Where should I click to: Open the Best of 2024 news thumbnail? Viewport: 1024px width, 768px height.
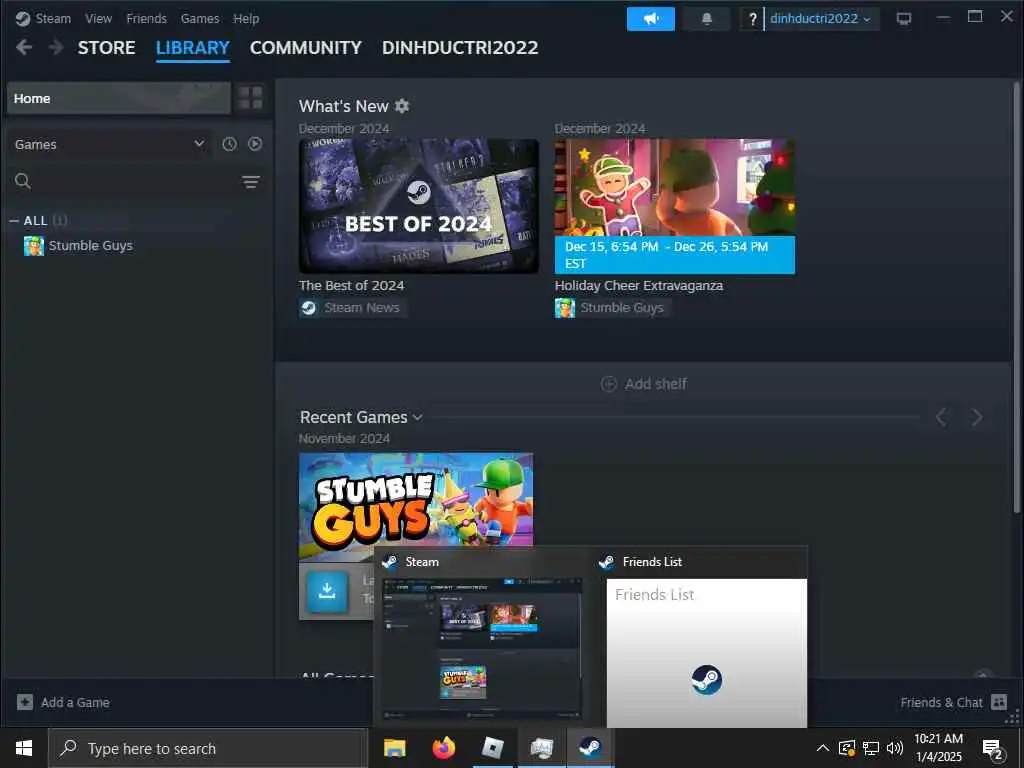coord(419,206)
